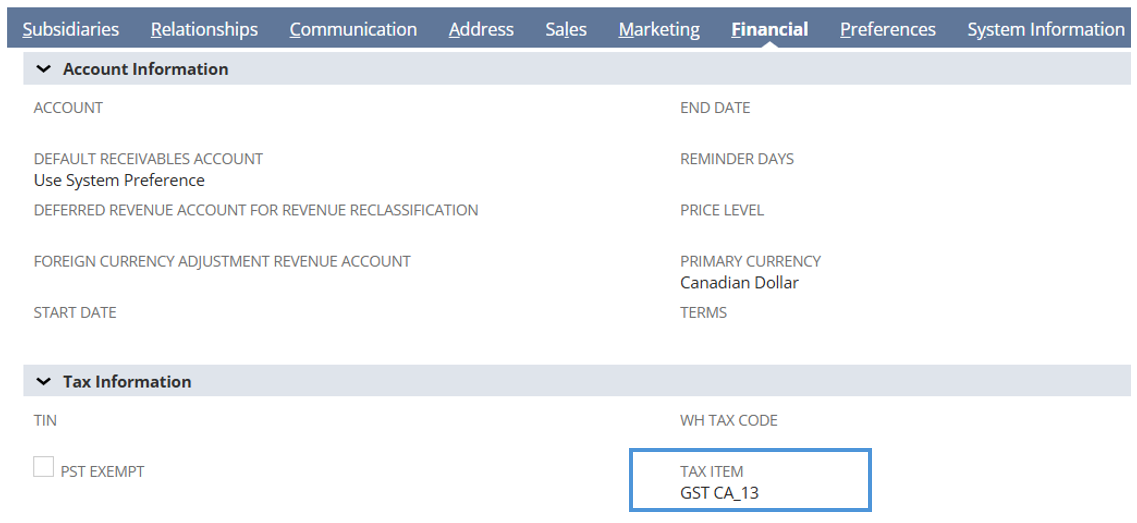Select the GST CA_13 tax item value
The width and height of the screenshot is (1137, 523).
[x=719, y=493]
